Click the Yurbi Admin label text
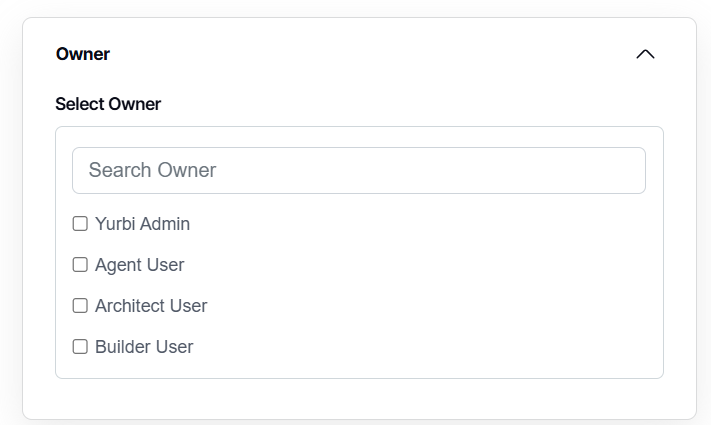Screen dimensions: 711x425 coord(142,224)
